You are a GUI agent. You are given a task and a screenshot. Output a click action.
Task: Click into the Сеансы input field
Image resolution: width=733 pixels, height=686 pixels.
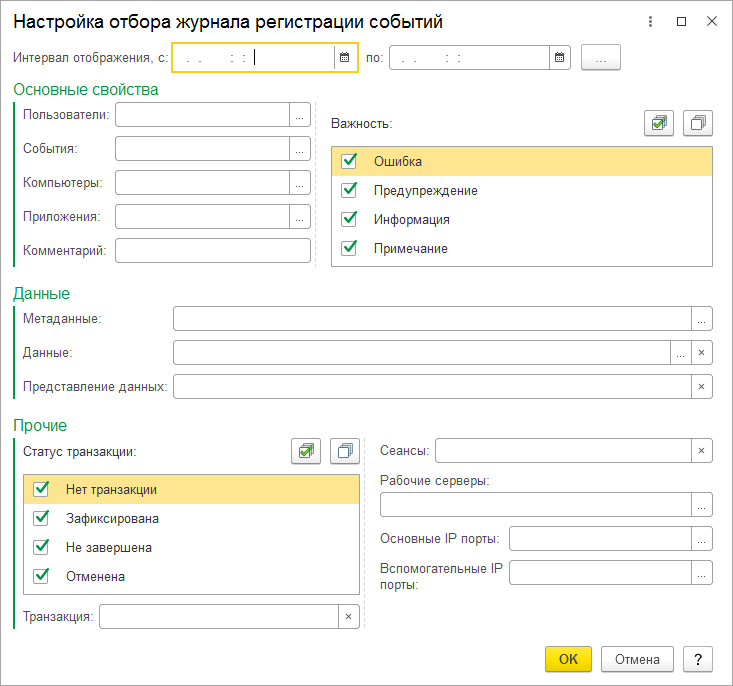(x=563, y=451)
